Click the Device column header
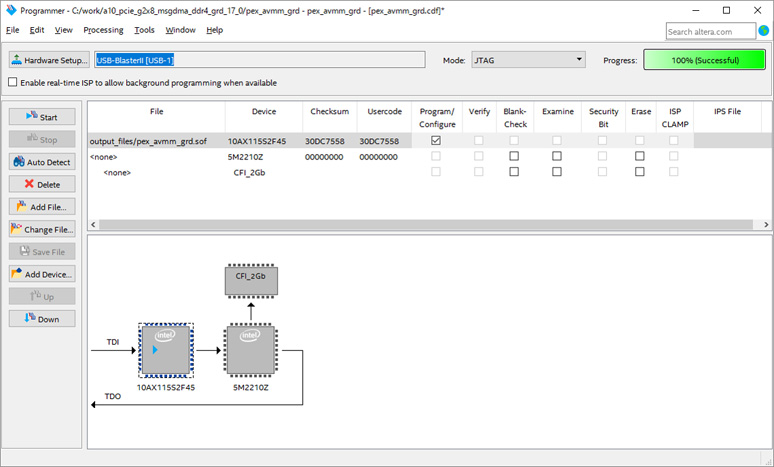 tap(264, 117)
